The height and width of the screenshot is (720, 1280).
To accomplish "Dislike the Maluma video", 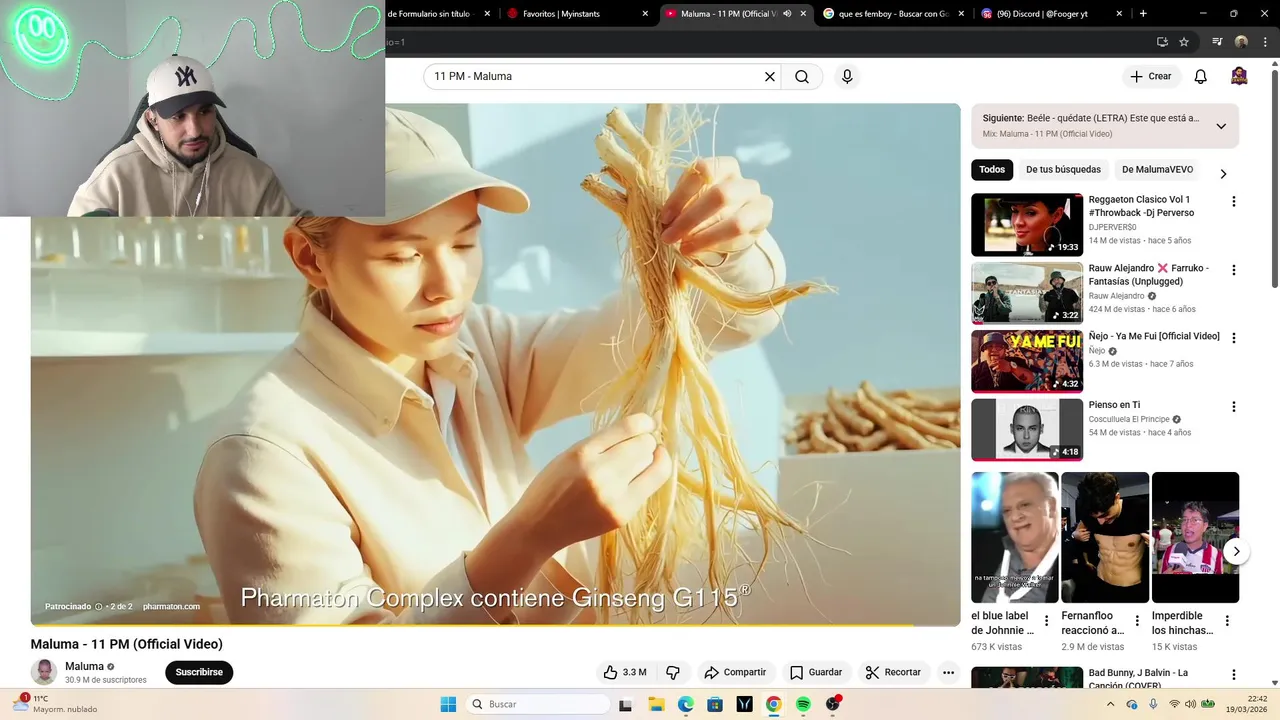I will click(x=673, y=672).
